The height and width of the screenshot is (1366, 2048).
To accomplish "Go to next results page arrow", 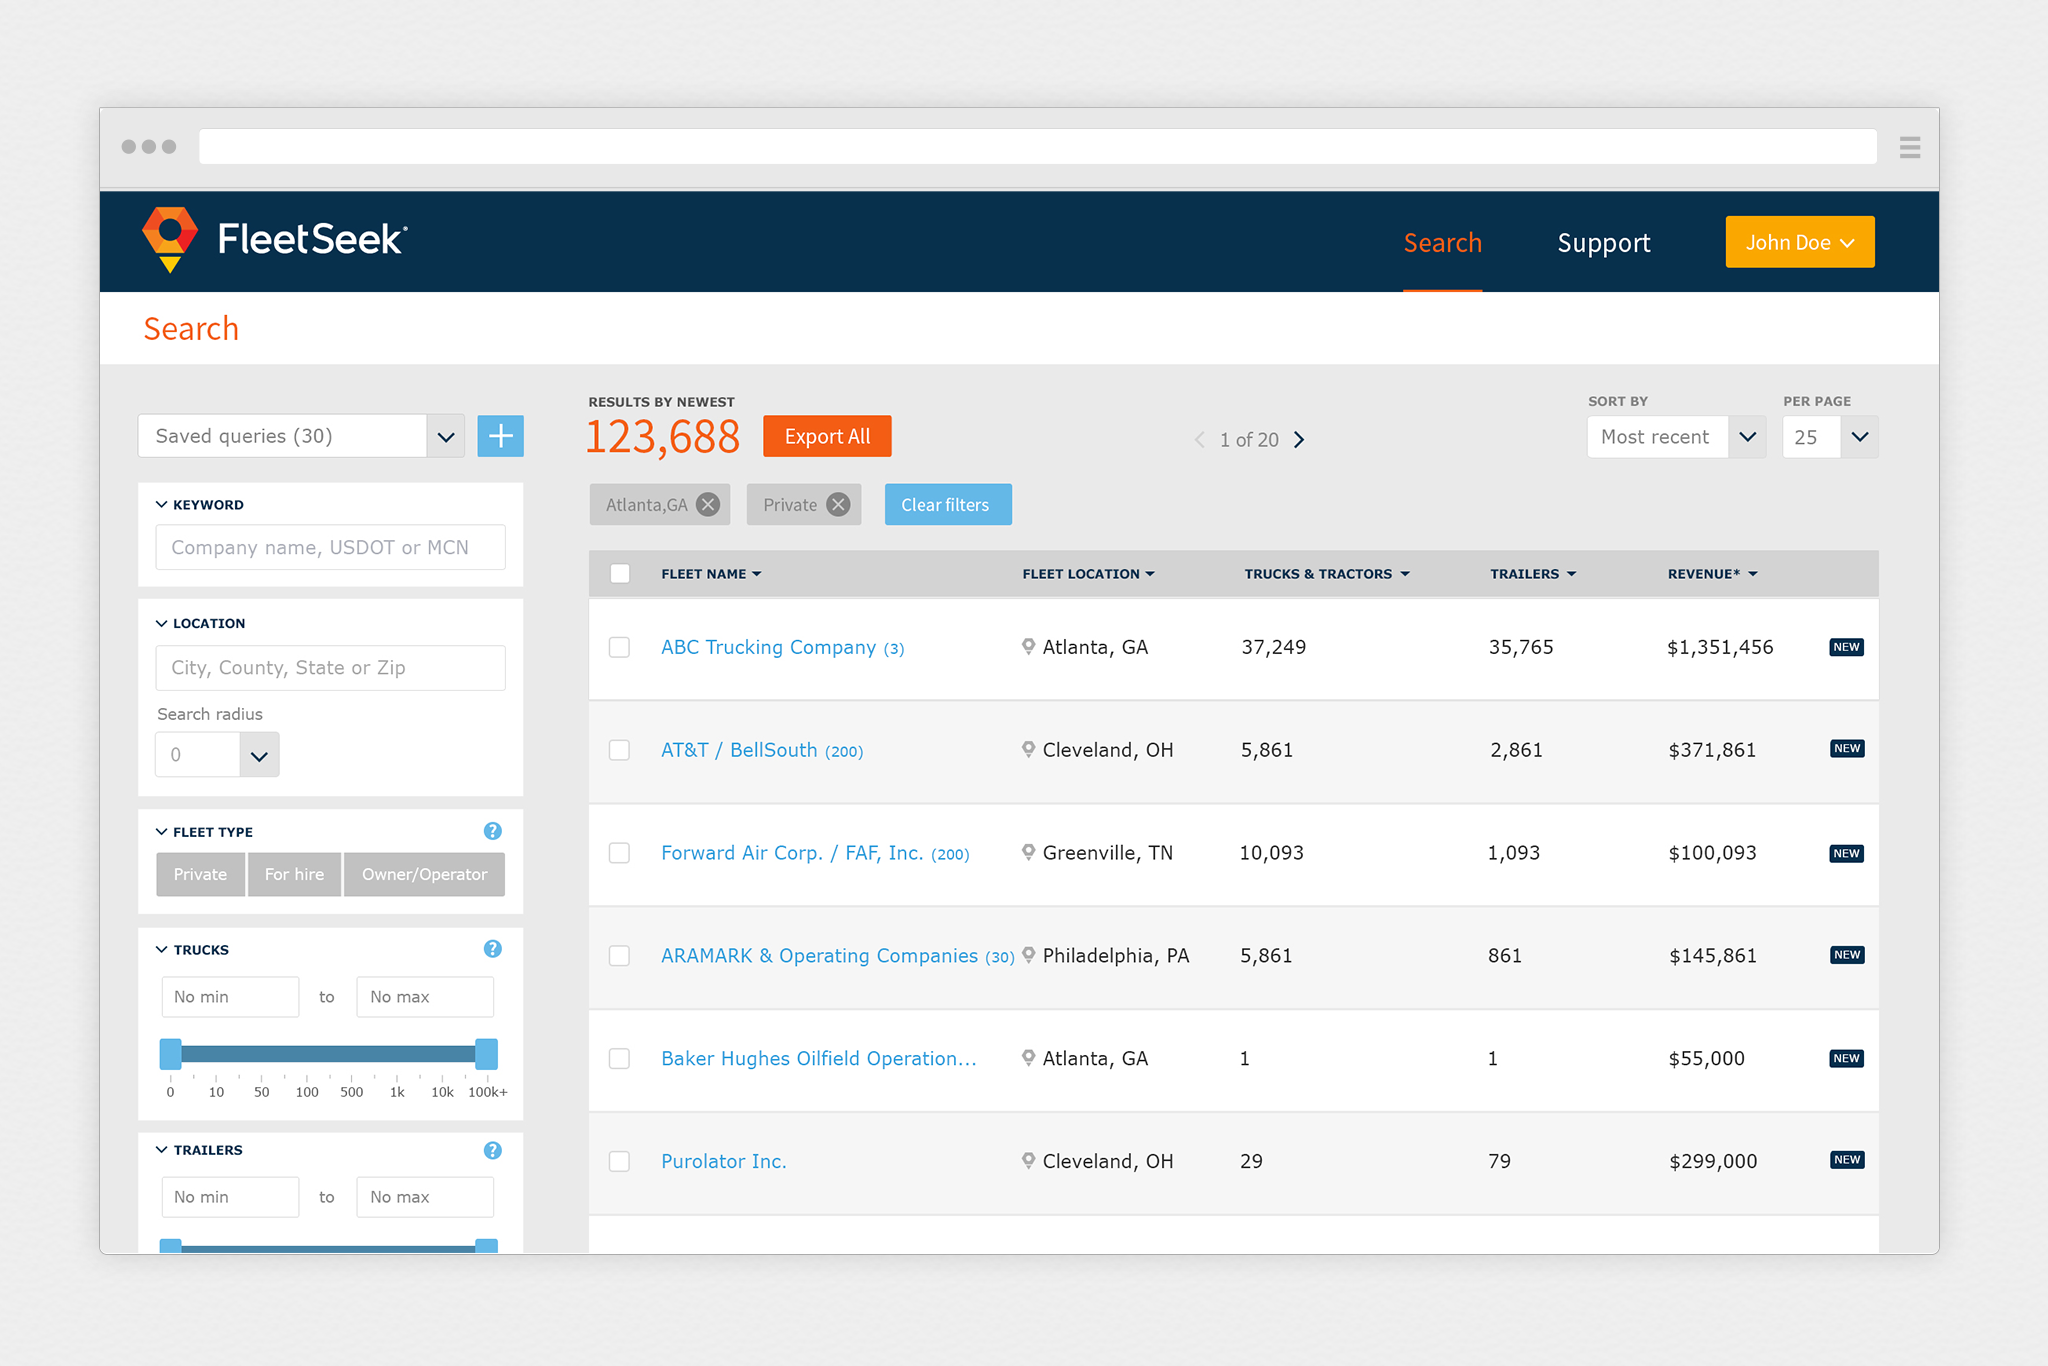I will [1299, 440].
